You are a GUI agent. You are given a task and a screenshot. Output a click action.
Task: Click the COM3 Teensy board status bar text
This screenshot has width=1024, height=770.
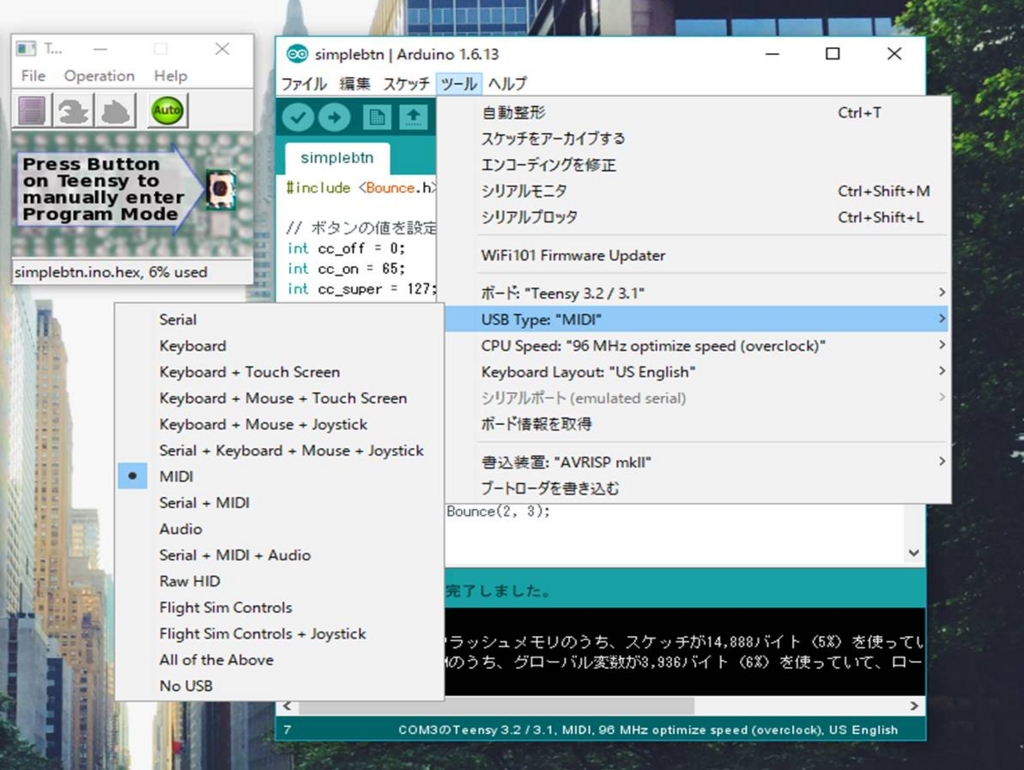pyautogui.click(x=648, y=730)
